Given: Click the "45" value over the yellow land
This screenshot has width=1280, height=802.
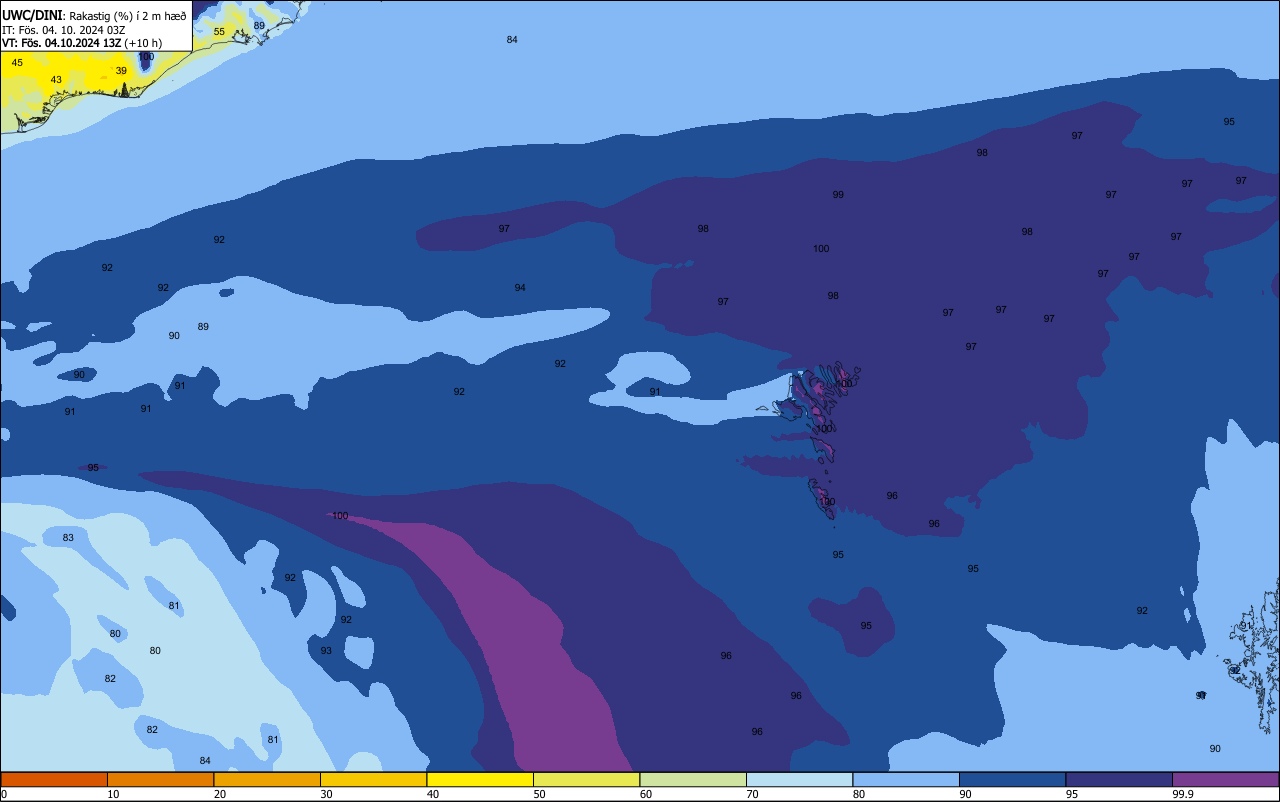Looking at the screenshot, I should click(17, 63).
